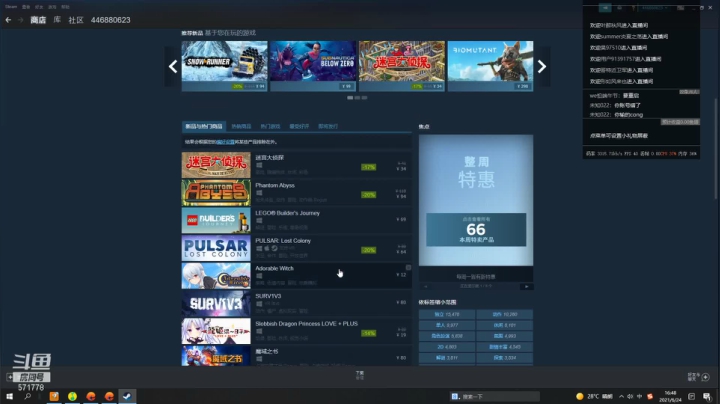The image size is (720, 404).
Task: Open the Subnautica Below Zero card
Action: pos(313,66)
